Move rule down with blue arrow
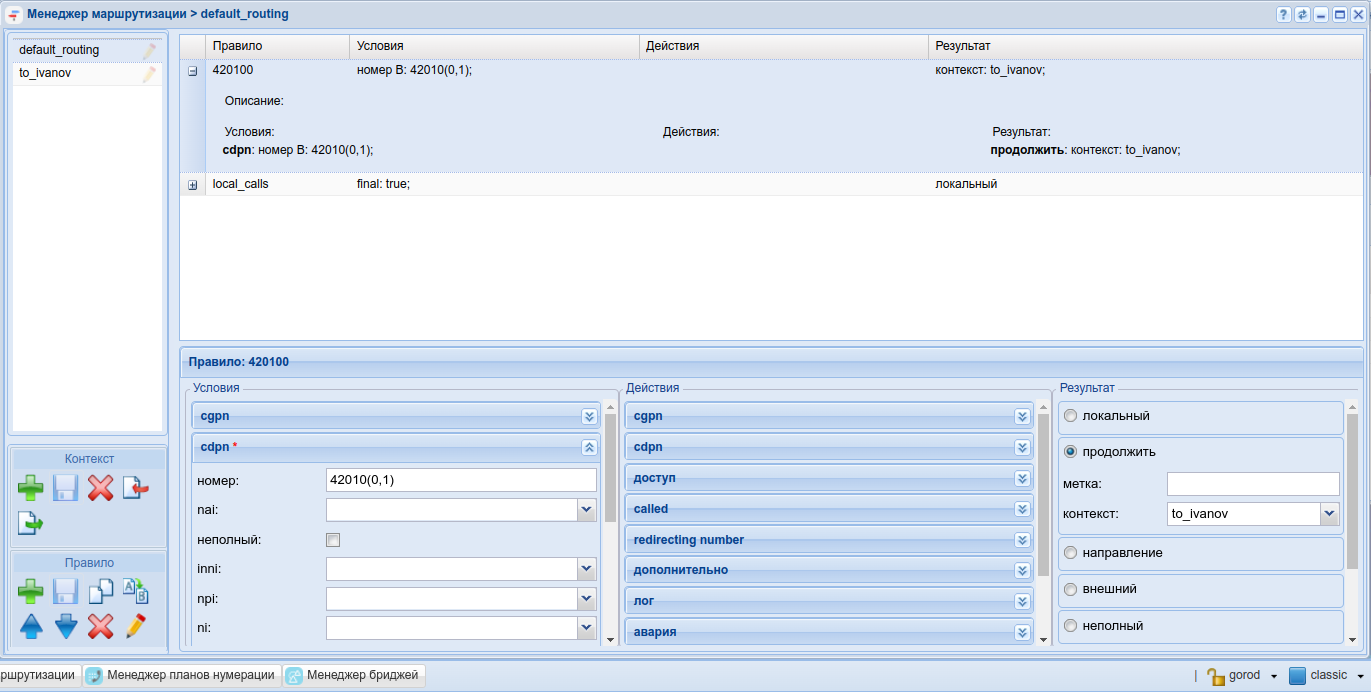1371x692 pixels. 66,627
